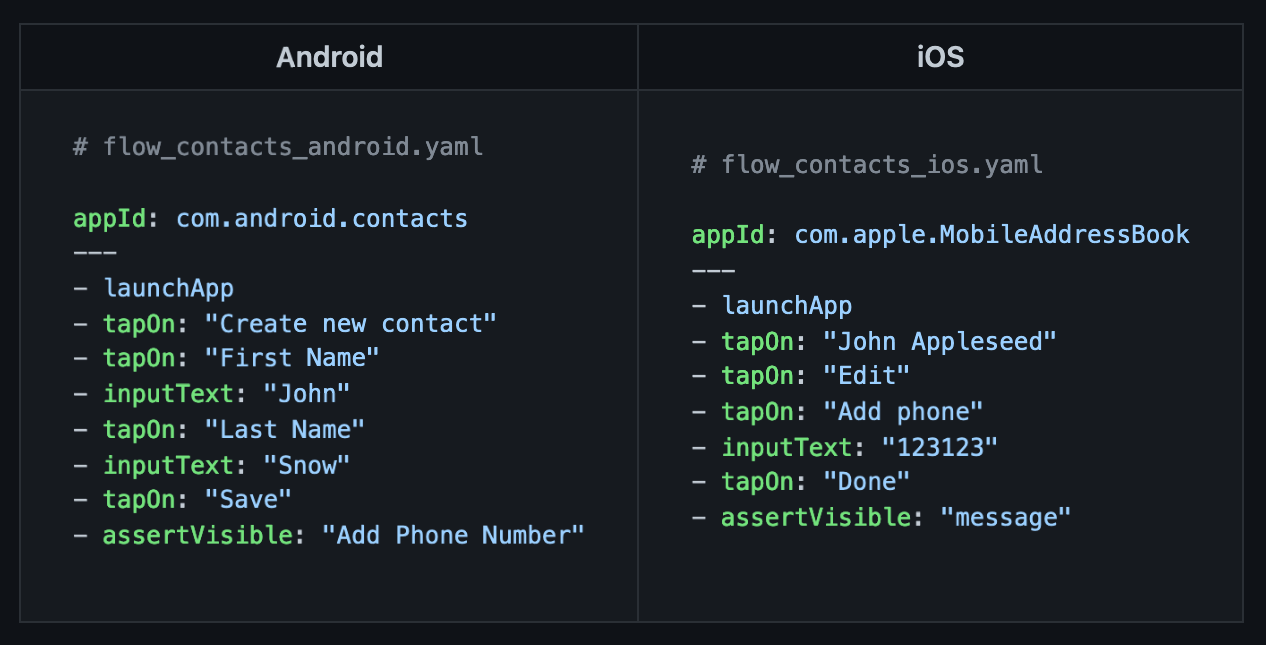Click launchApp in the iOS column
Image resolution: width=1266 pixels, height=645 pixels.
click(x=787, y=306)
